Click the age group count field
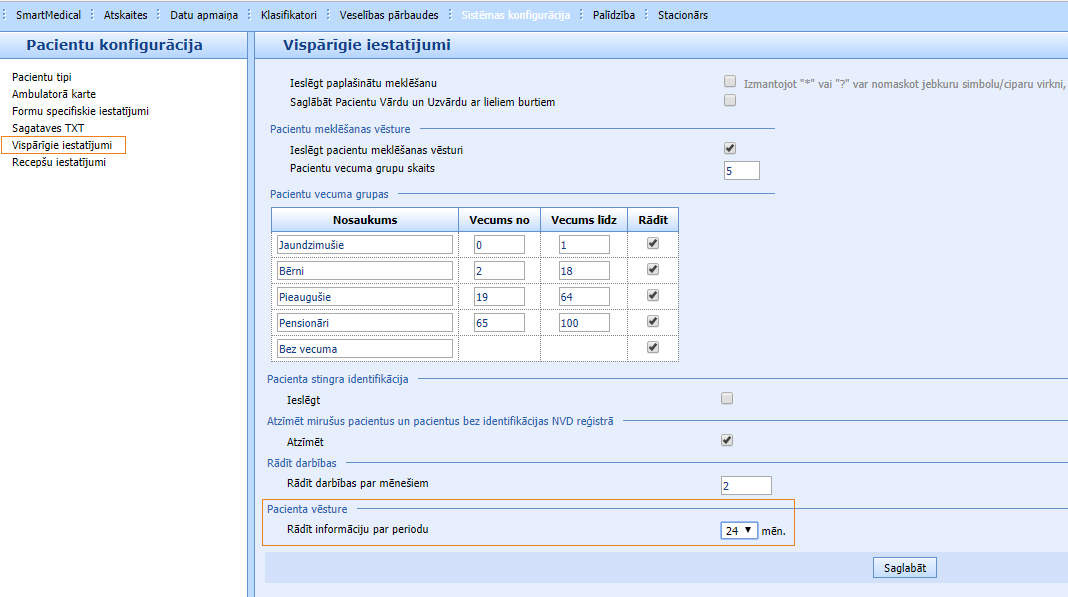 (x=741, y=171)
